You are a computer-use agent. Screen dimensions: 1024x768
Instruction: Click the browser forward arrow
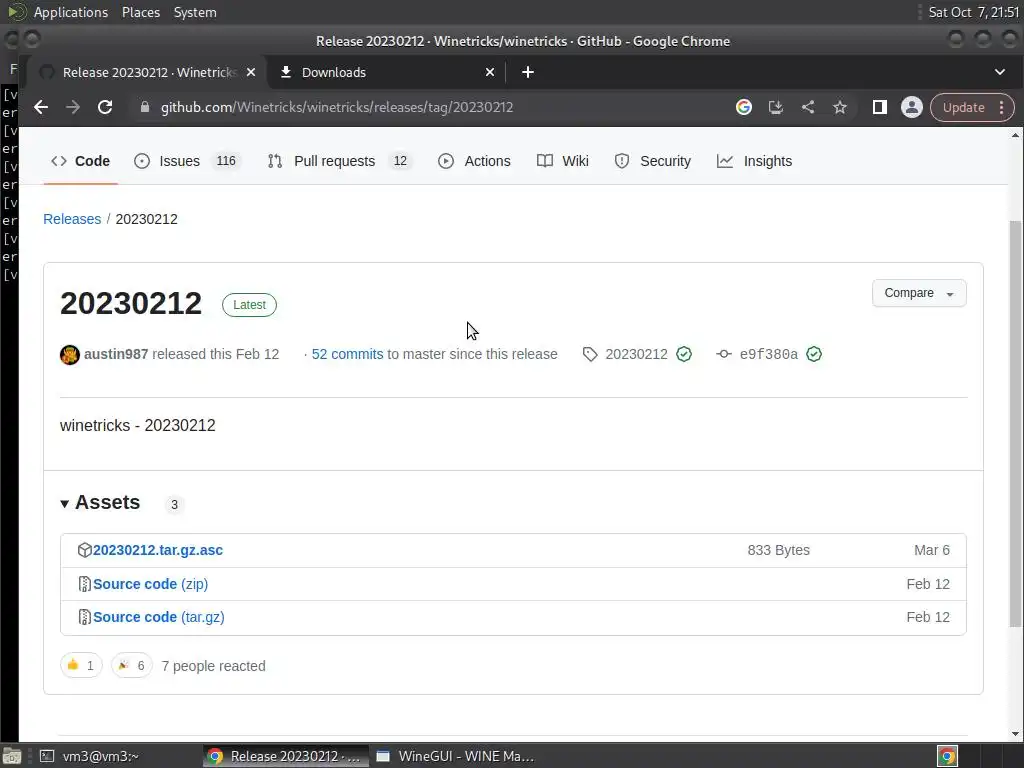[72, 107]
